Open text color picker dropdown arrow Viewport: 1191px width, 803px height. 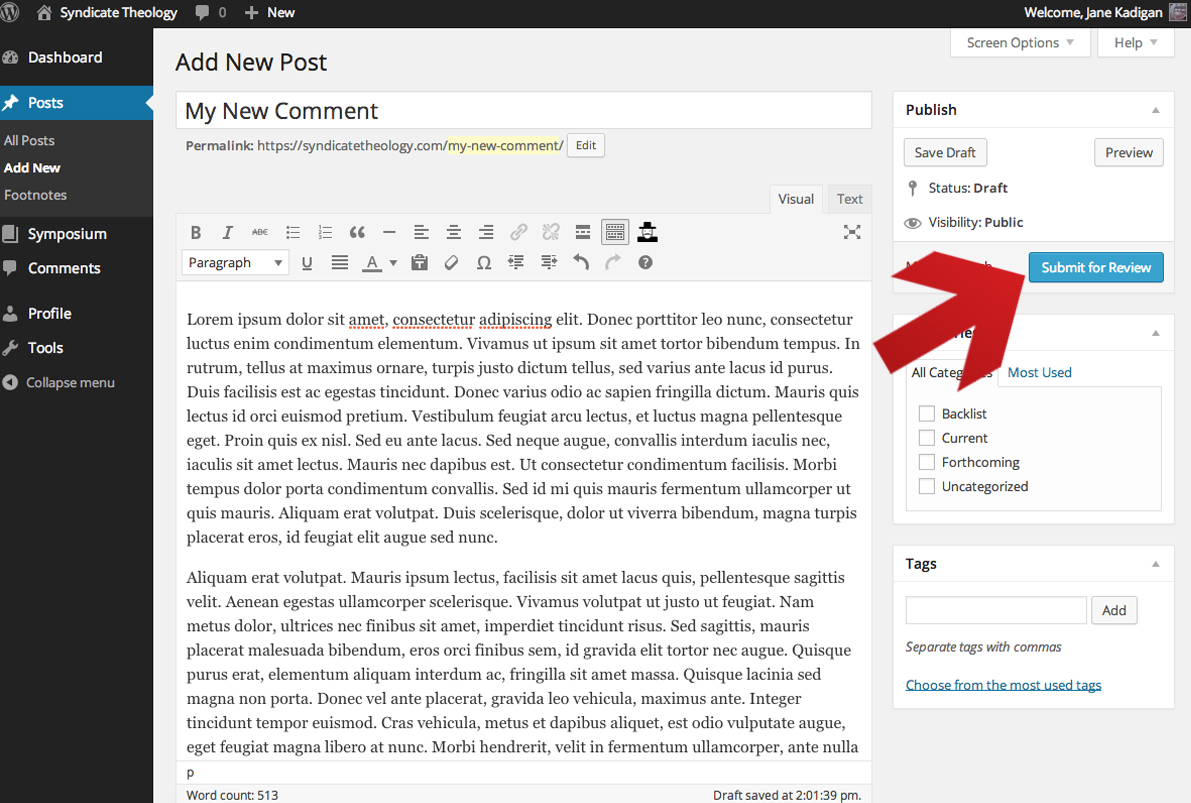tap(393, 263)
